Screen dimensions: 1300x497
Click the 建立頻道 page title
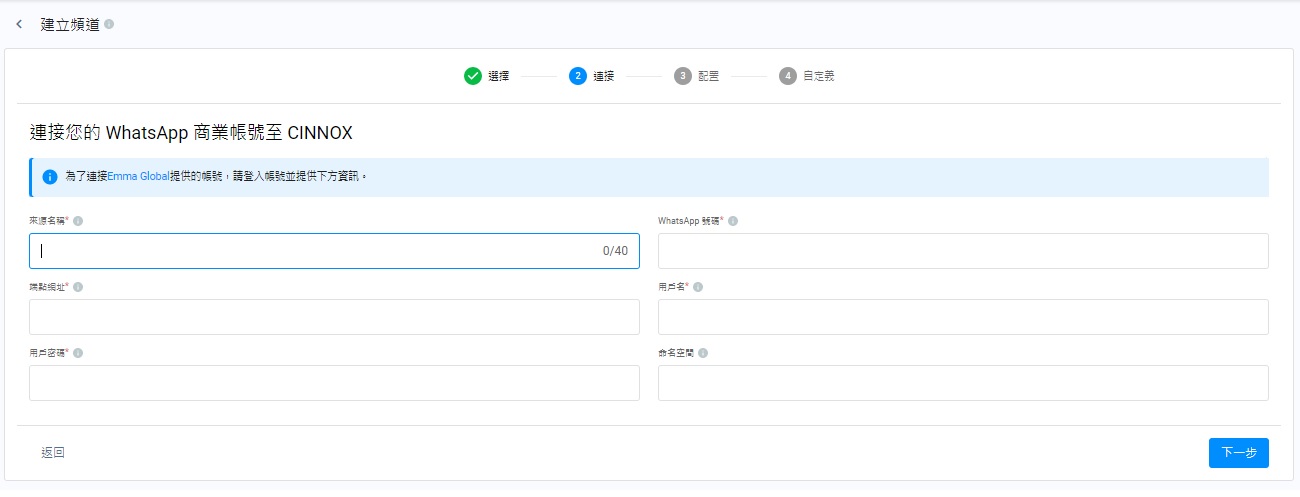click(70, 24)
